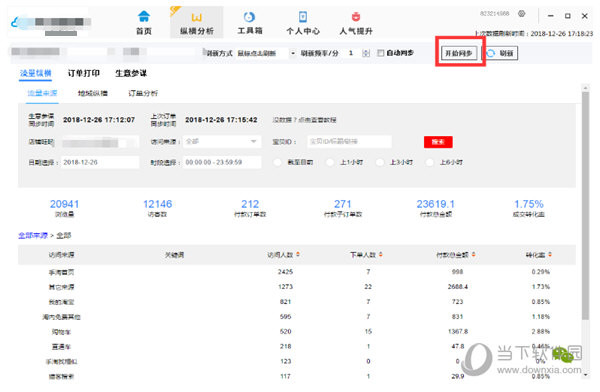Click the 1367.8 payment amount cell
This screenshot has width=600, height=392.
(x=458, y=332)
